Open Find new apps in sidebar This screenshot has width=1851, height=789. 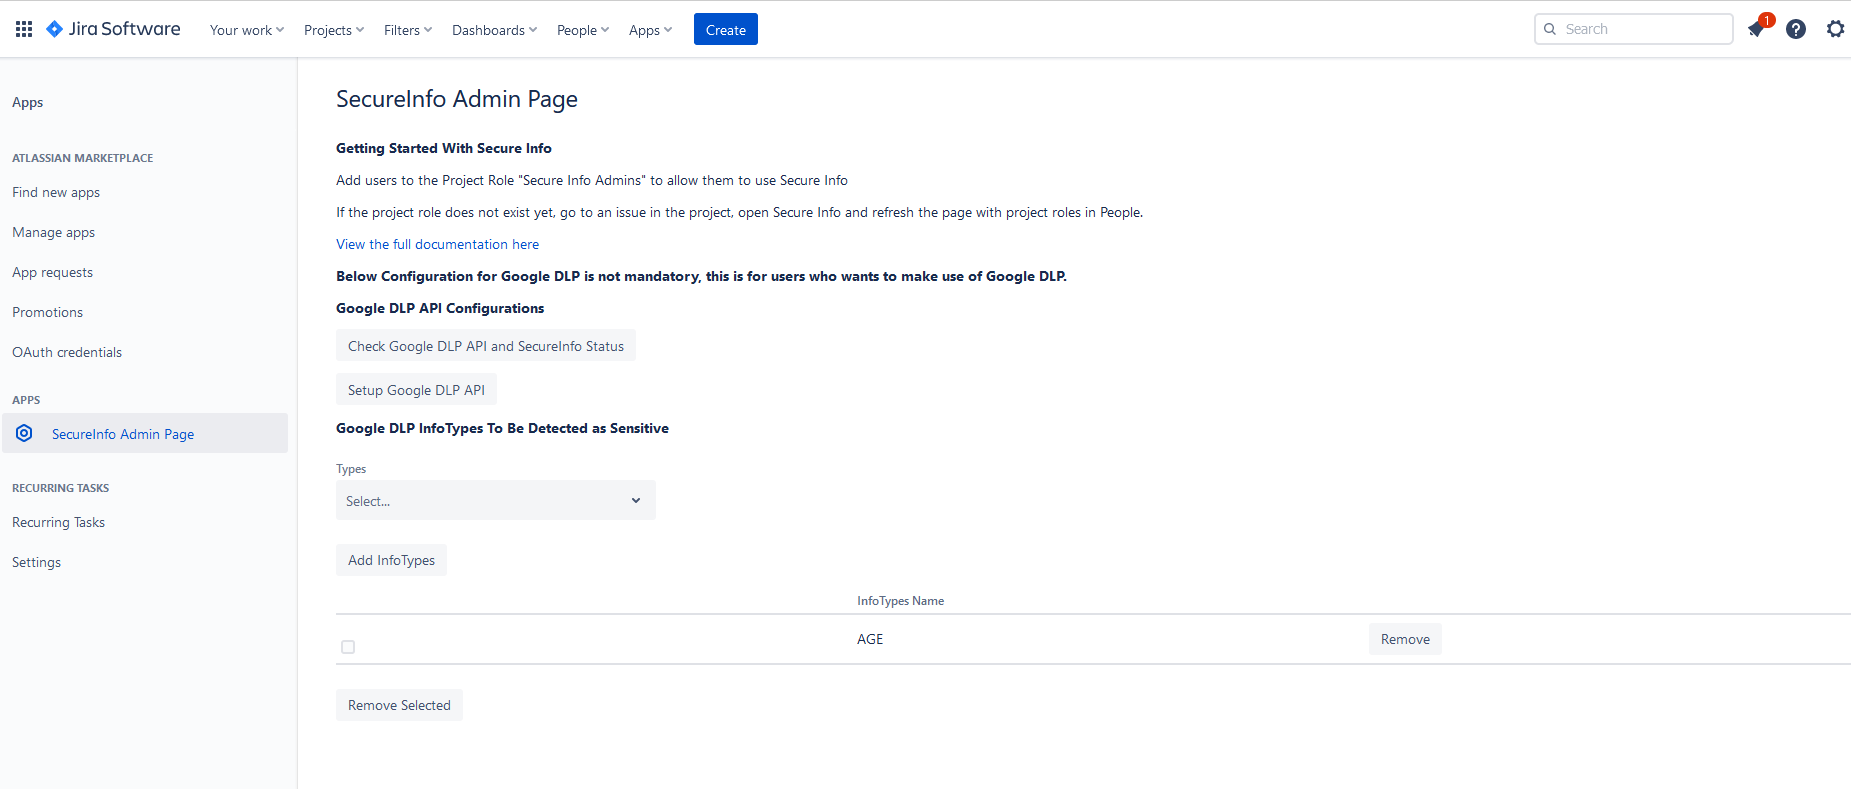click(x=56, y=192)
